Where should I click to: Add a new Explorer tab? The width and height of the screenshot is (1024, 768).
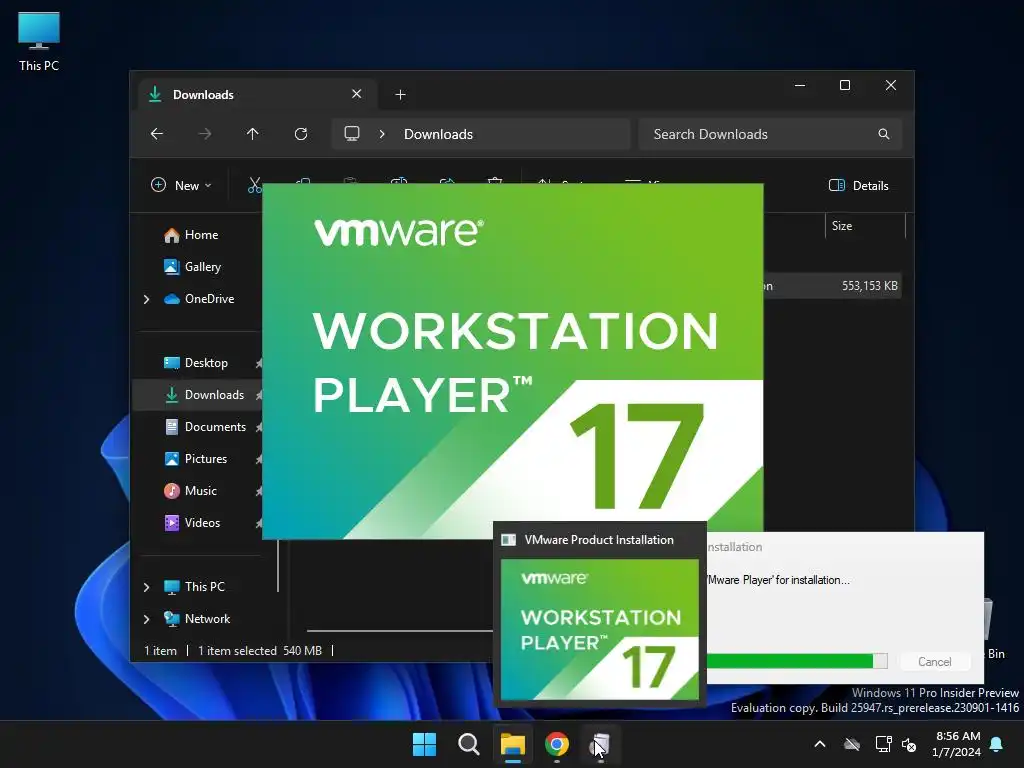click(x=400, y=95)
